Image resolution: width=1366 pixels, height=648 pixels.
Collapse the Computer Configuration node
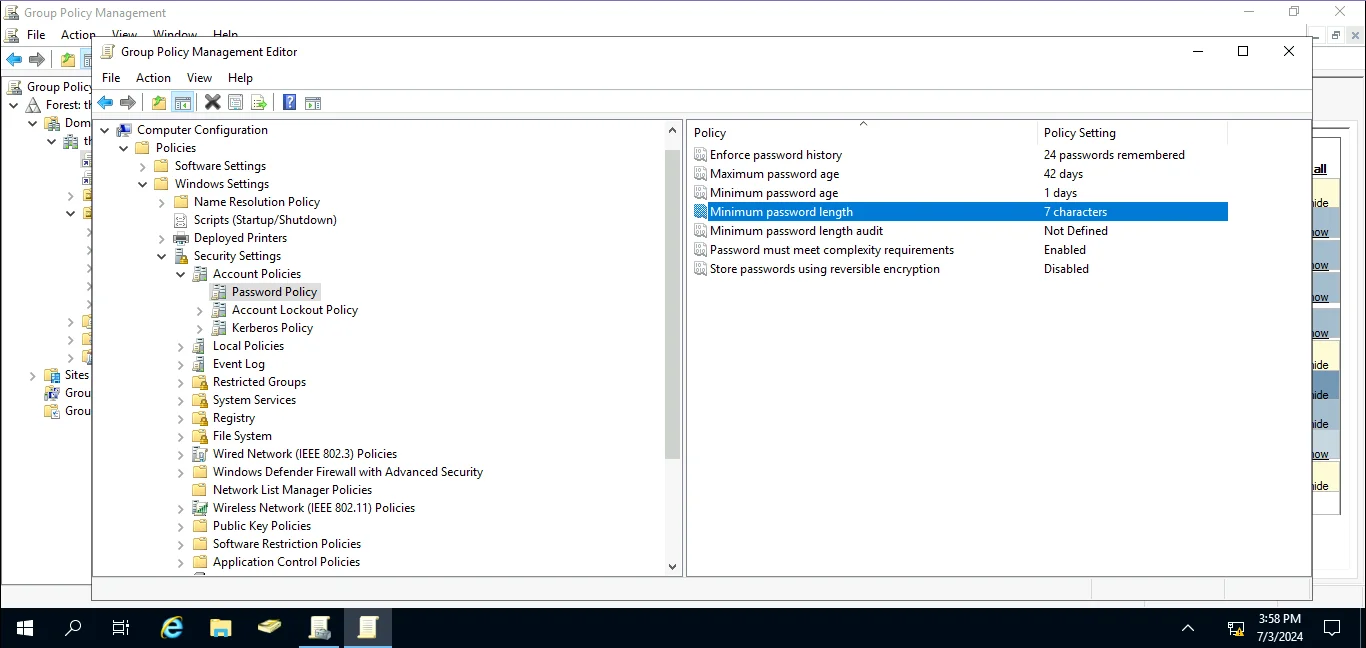click(x=104, y=130)
